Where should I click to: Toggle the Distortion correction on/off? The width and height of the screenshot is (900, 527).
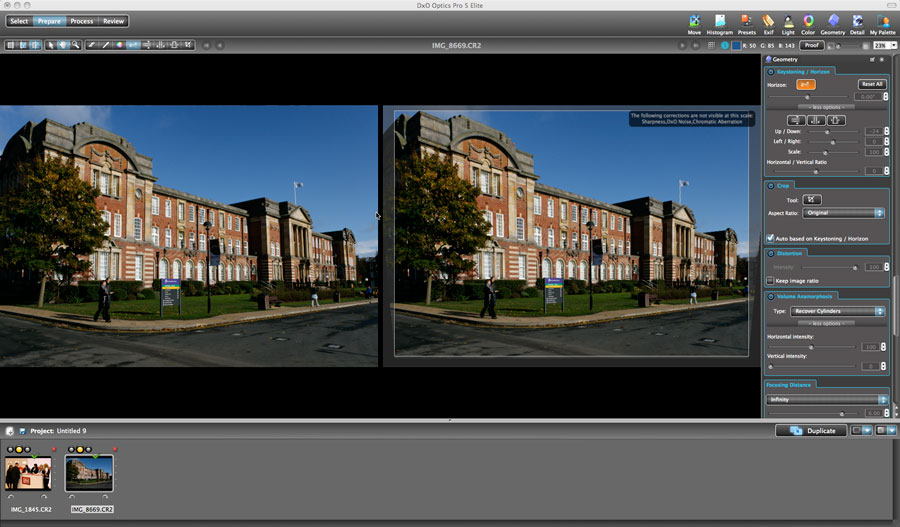point(770,253)
